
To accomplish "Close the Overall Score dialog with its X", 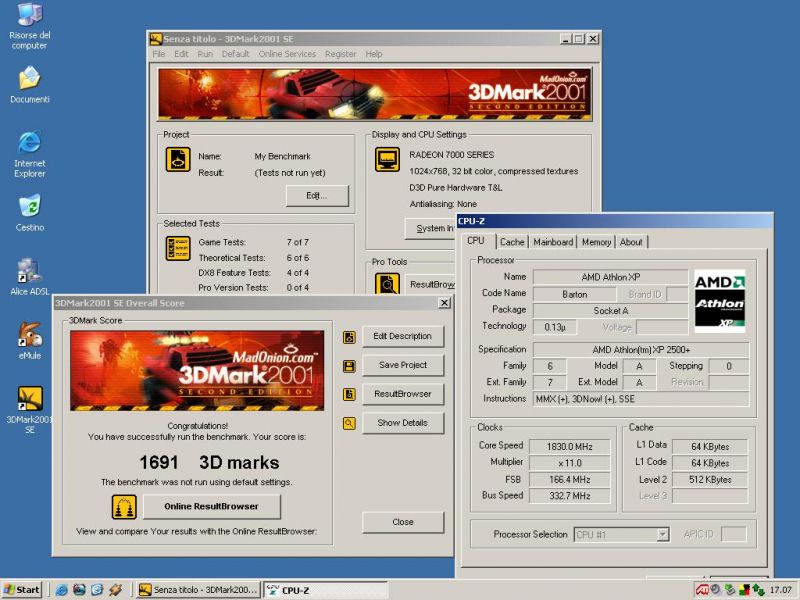I will 444,303.
